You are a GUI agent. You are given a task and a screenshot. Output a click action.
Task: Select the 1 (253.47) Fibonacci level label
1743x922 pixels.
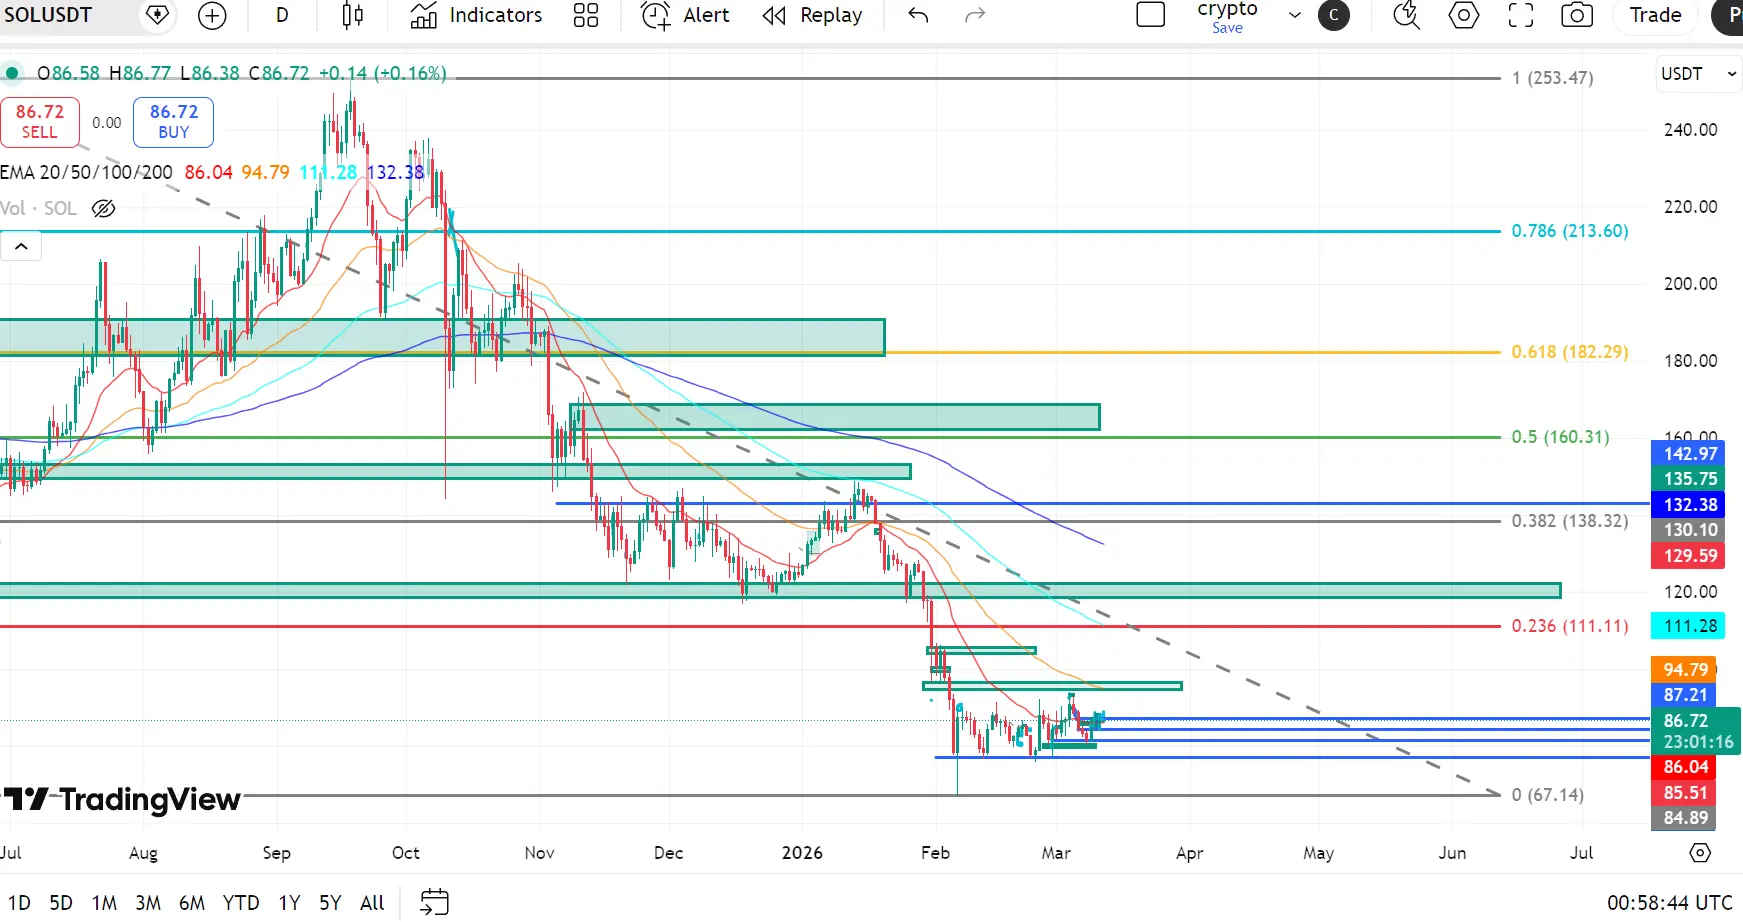click(x=1553, y=78)
